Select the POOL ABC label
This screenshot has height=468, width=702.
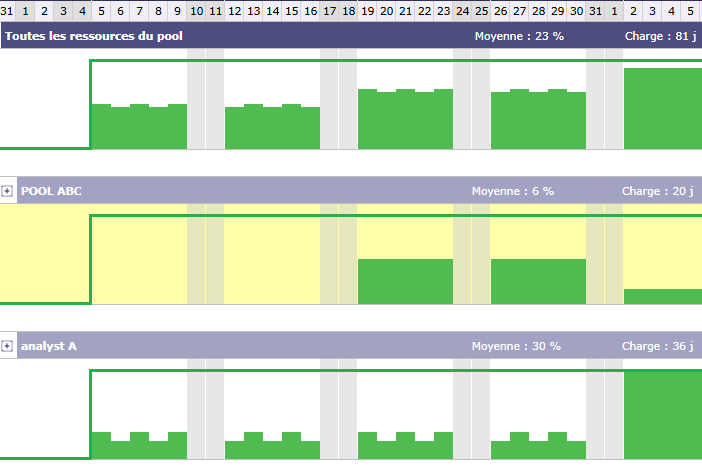(51, 191)
